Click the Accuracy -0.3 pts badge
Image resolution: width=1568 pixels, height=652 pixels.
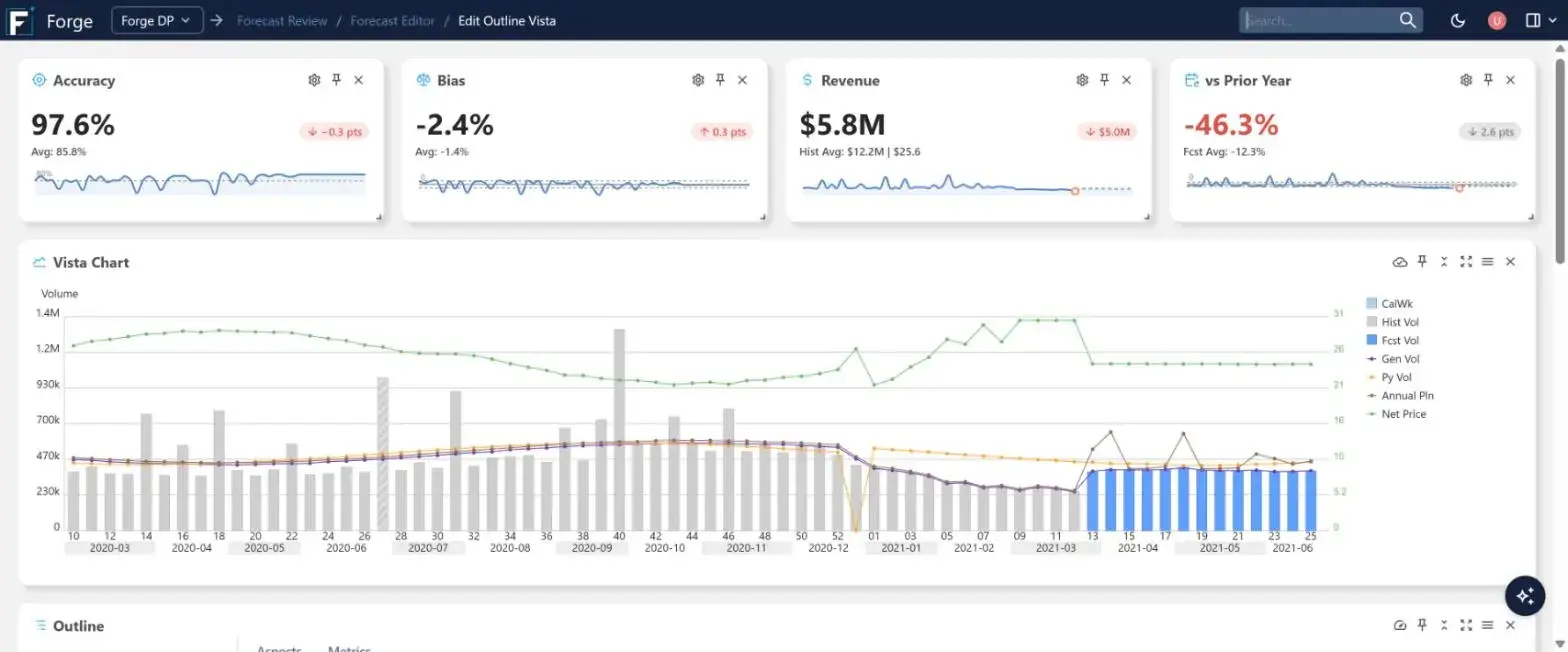click(x=334, y=131)
